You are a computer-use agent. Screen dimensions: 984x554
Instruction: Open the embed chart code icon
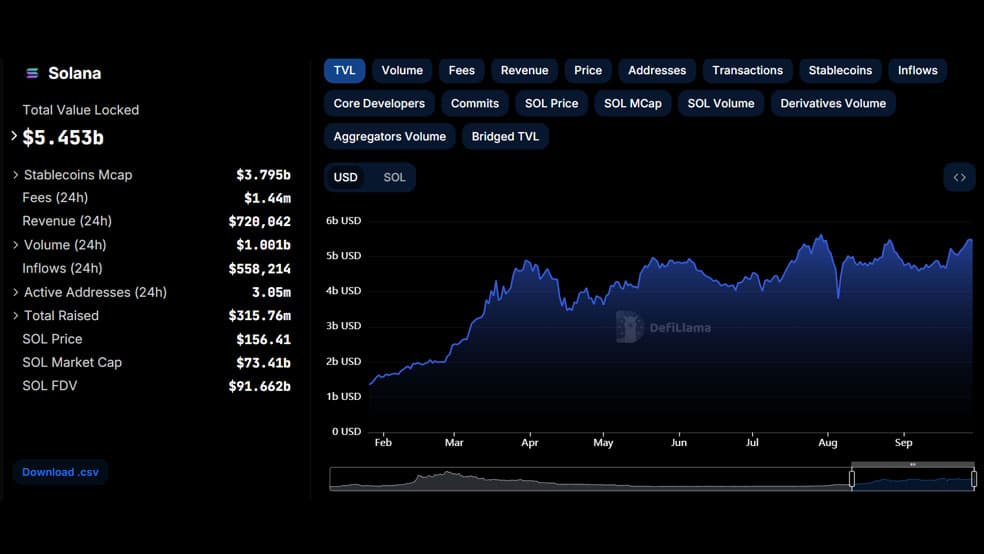960,178
